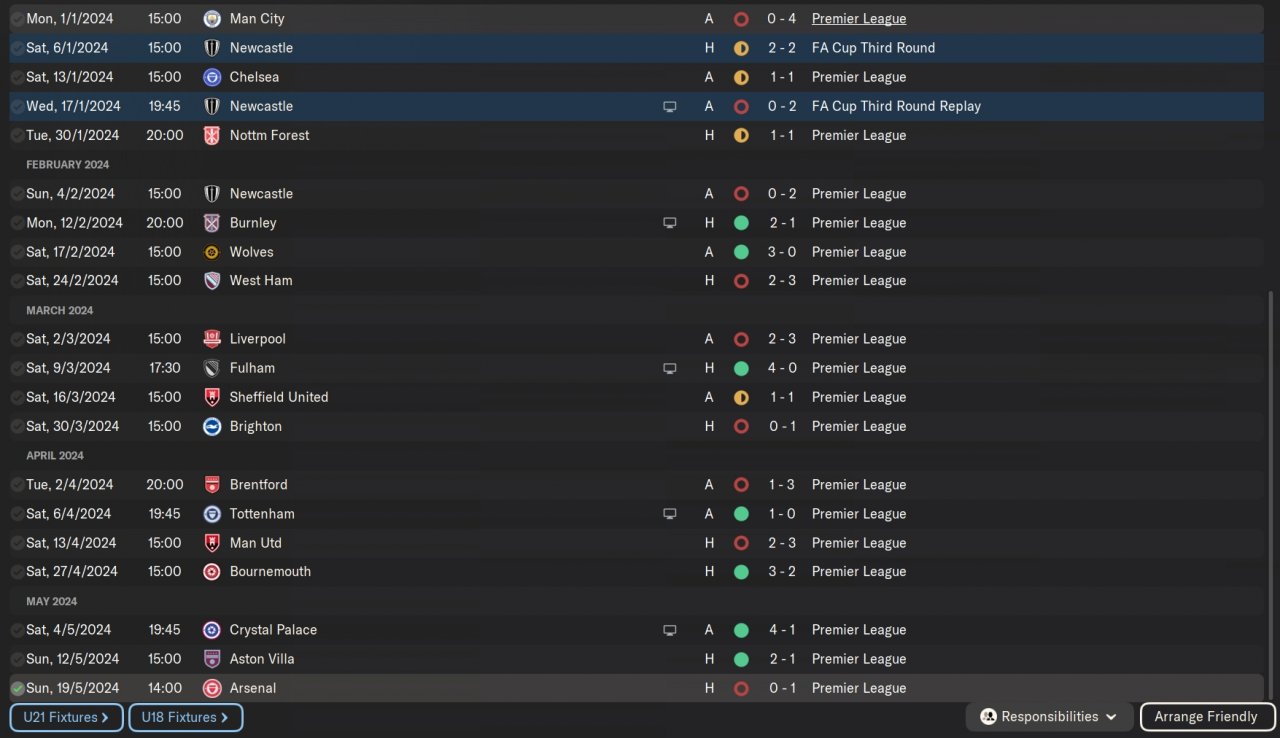Open the Responsibilities dropdown
The height and width of the screenshot is (738, 1280).
point(1049,717)
